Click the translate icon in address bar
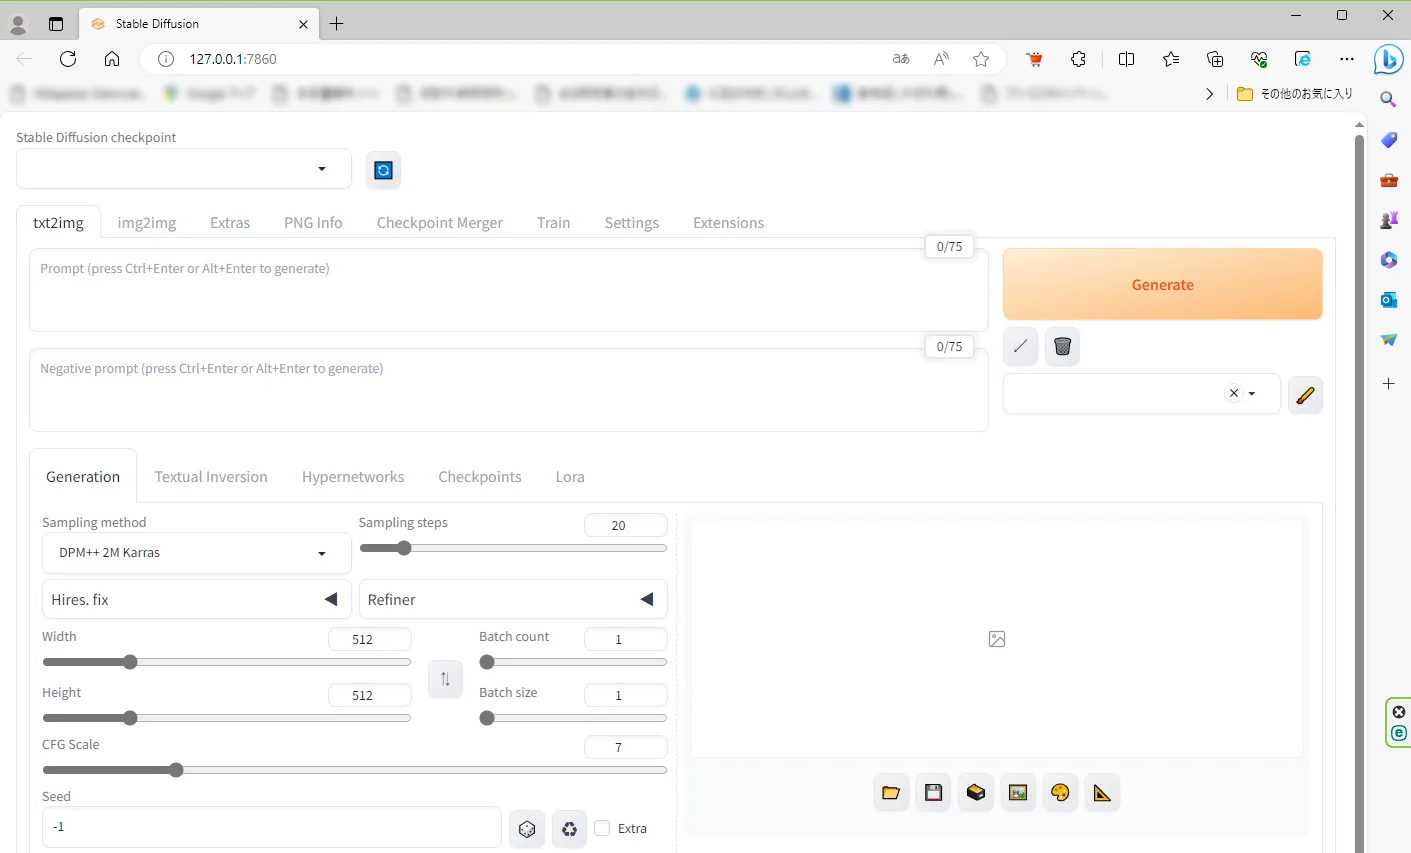This screenshot has height=853, width=1411. (901, 59)
